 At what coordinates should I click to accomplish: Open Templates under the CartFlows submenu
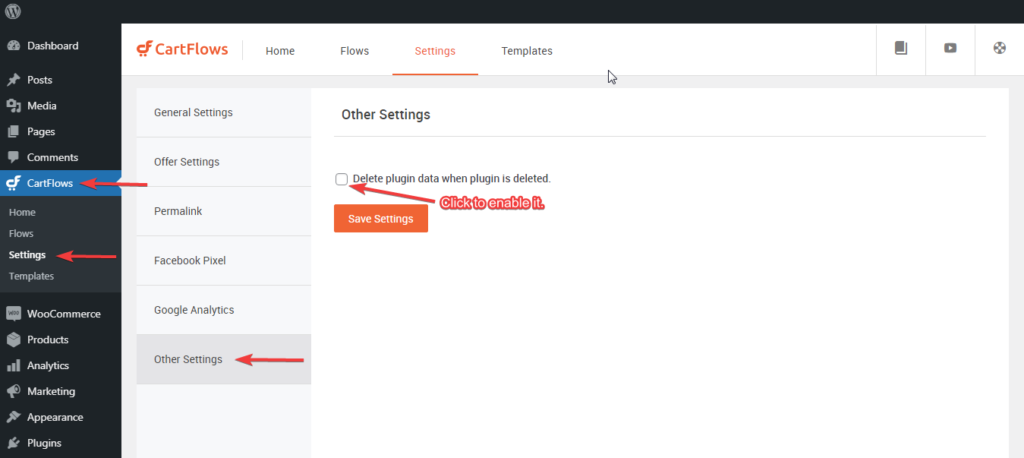coord(31,276)
